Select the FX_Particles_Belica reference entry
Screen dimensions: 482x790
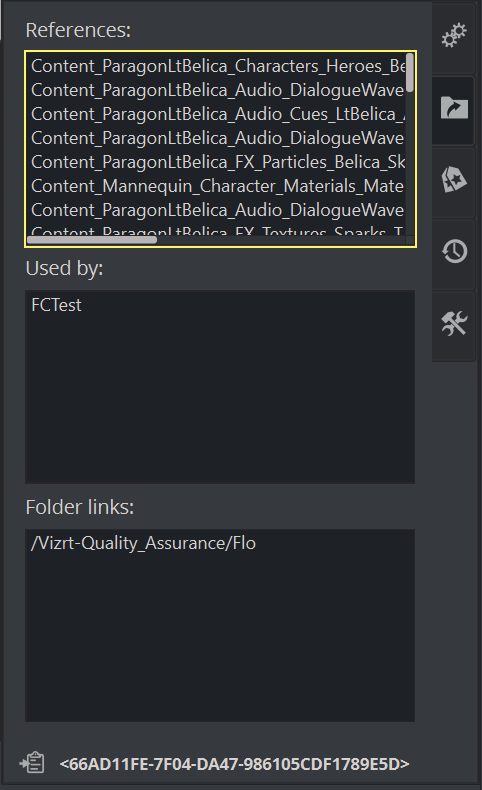coord(218,162)
